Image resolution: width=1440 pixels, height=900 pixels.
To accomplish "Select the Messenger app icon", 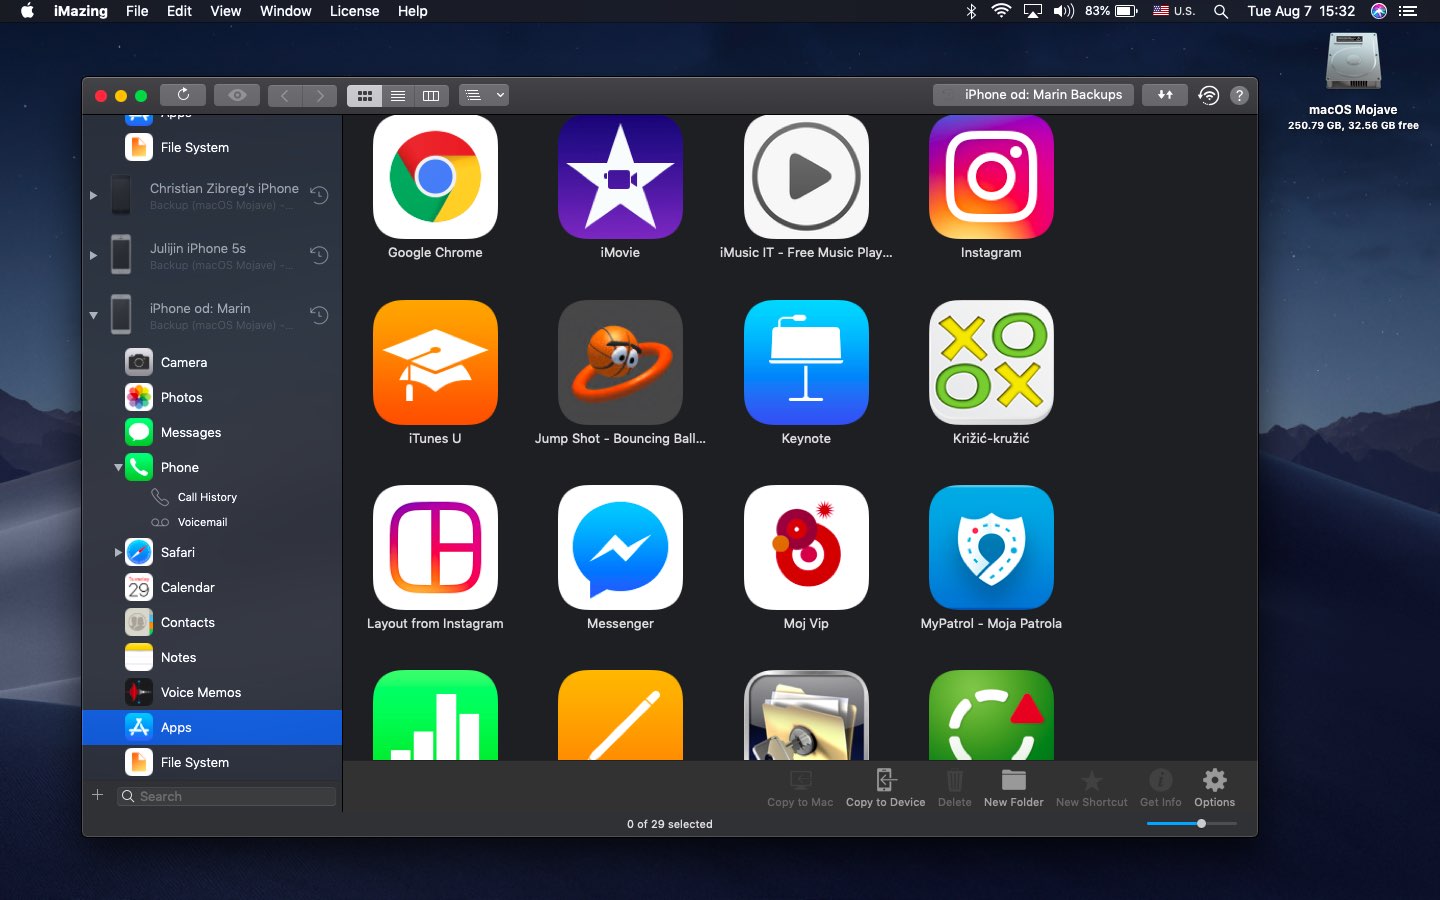I will pyautogui.click(x=620, y=548).
